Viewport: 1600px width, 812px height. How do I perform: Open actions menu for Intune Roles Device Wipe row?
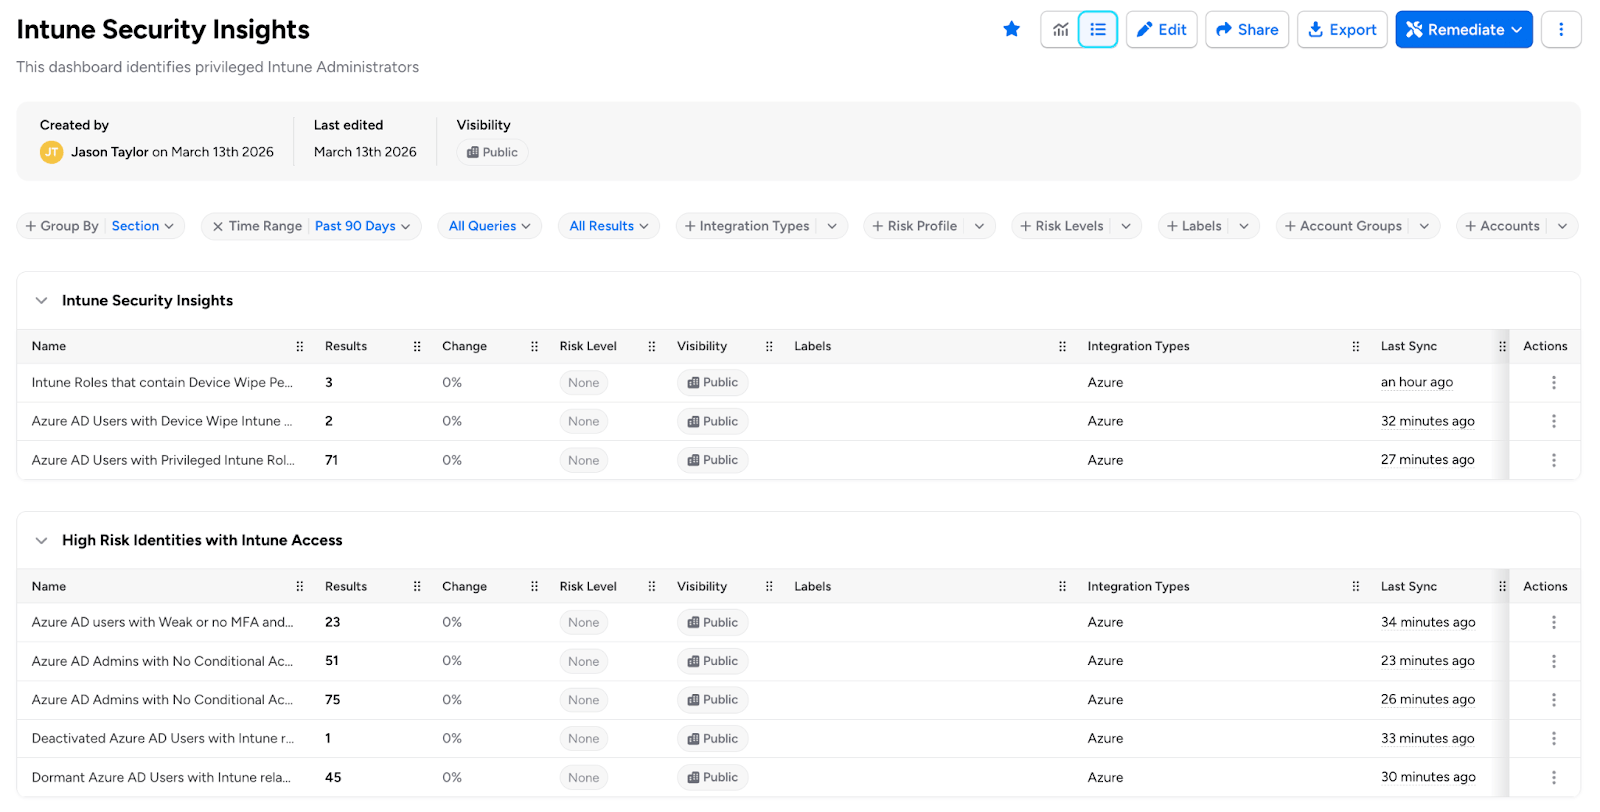[x=1553, y=383]
